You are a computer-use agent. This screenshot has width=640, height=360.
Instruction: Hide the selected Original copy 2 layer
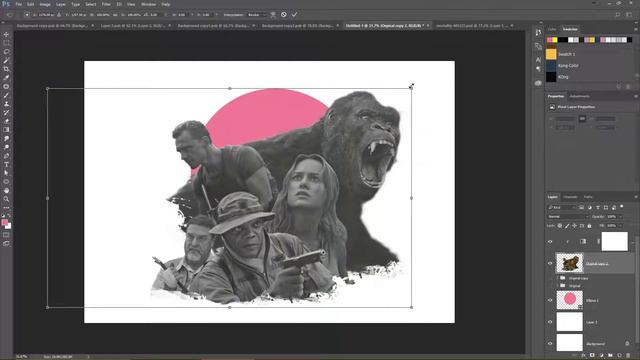point(550,263)
